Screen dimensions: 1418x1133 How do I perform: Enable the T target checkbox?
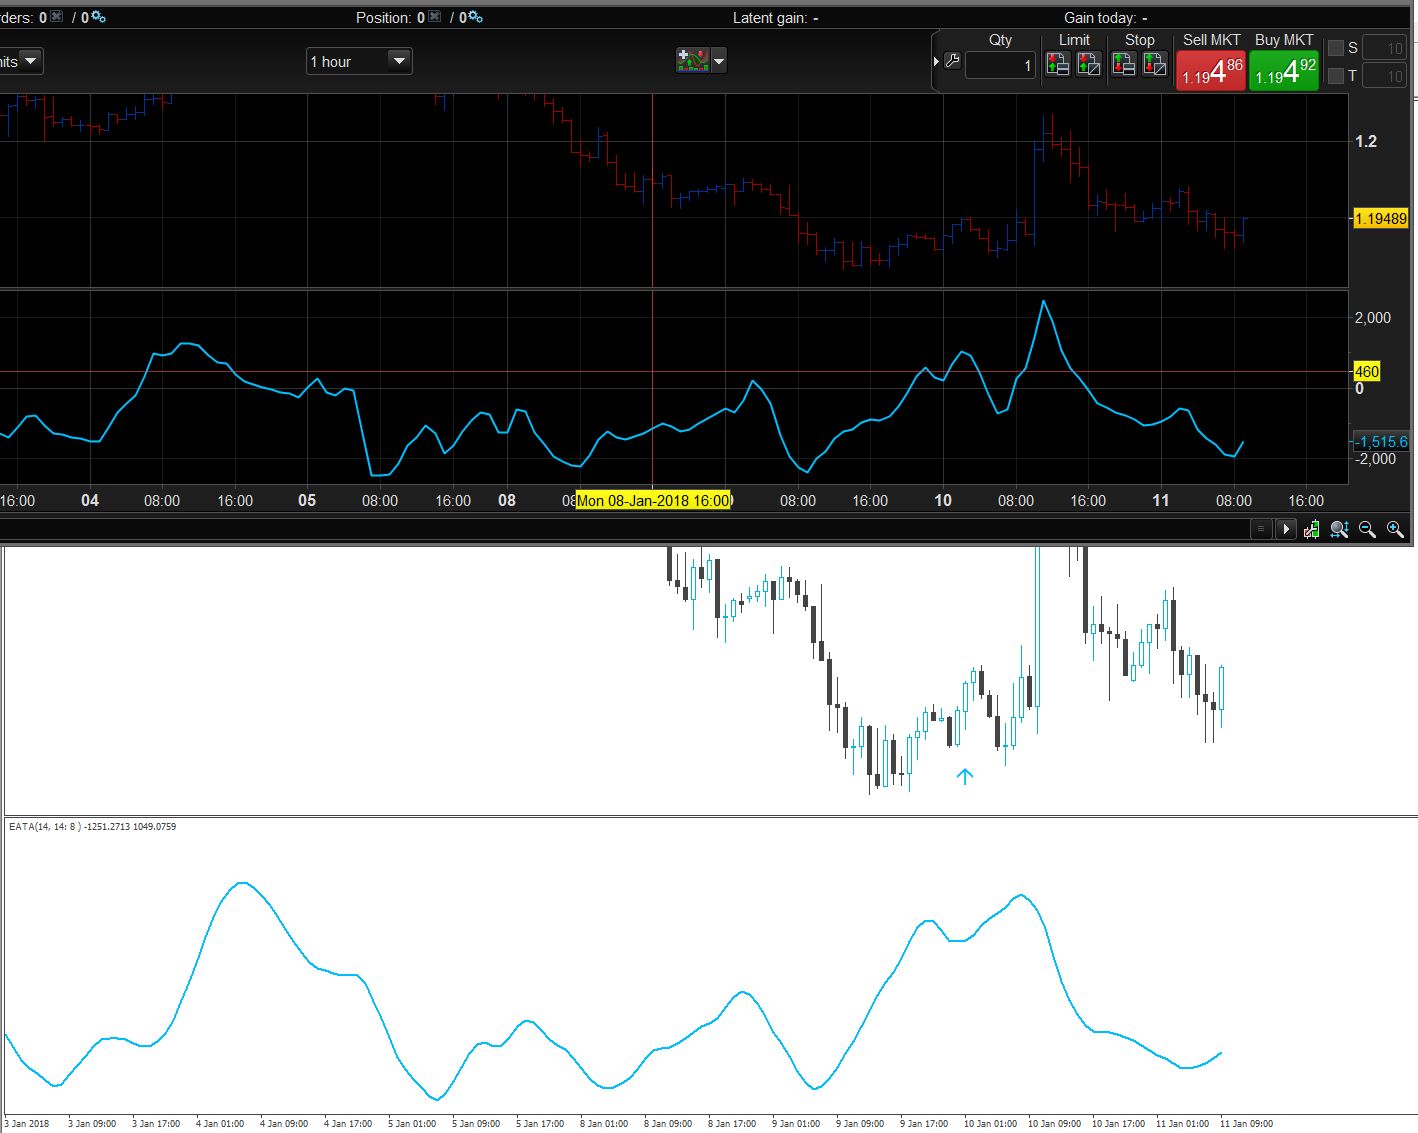tap(1337, 75)
